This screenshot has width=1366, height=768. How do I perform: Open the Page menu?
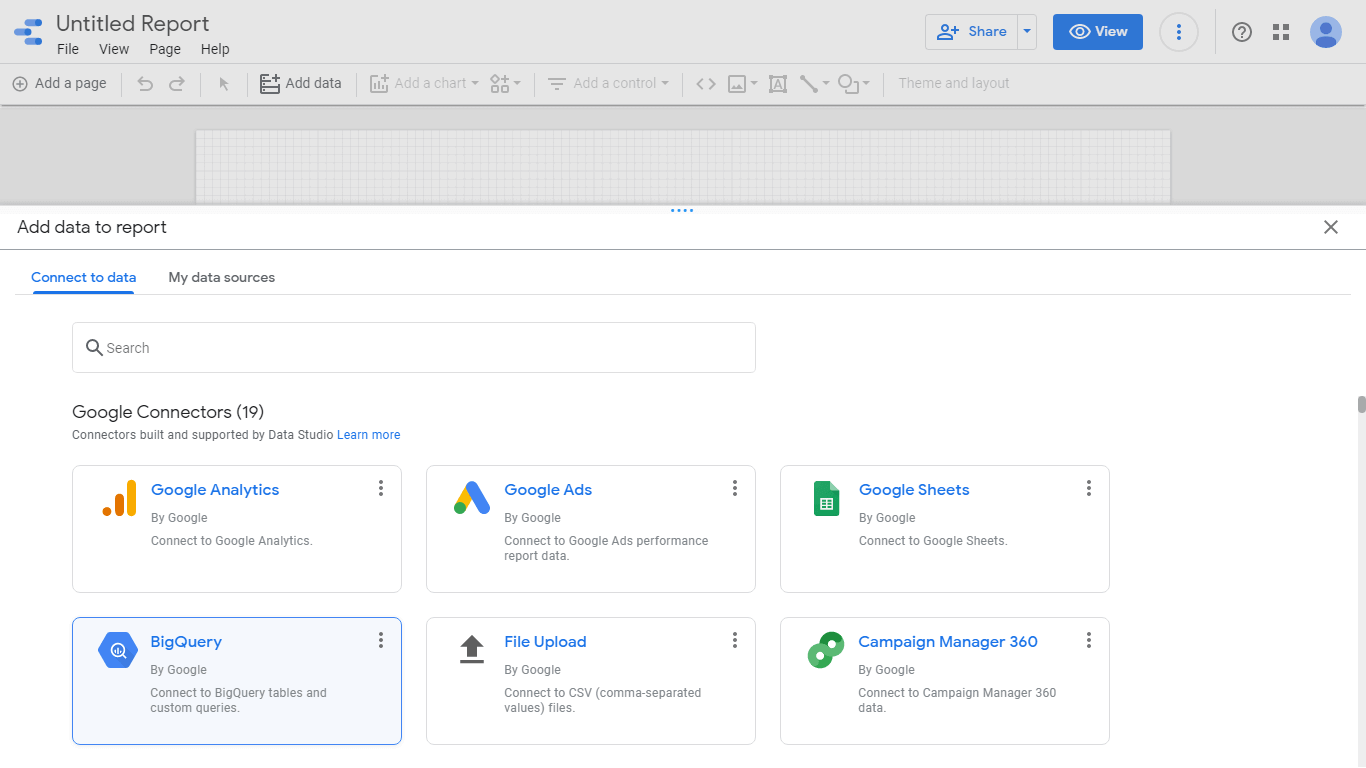[x=165, y=49]
